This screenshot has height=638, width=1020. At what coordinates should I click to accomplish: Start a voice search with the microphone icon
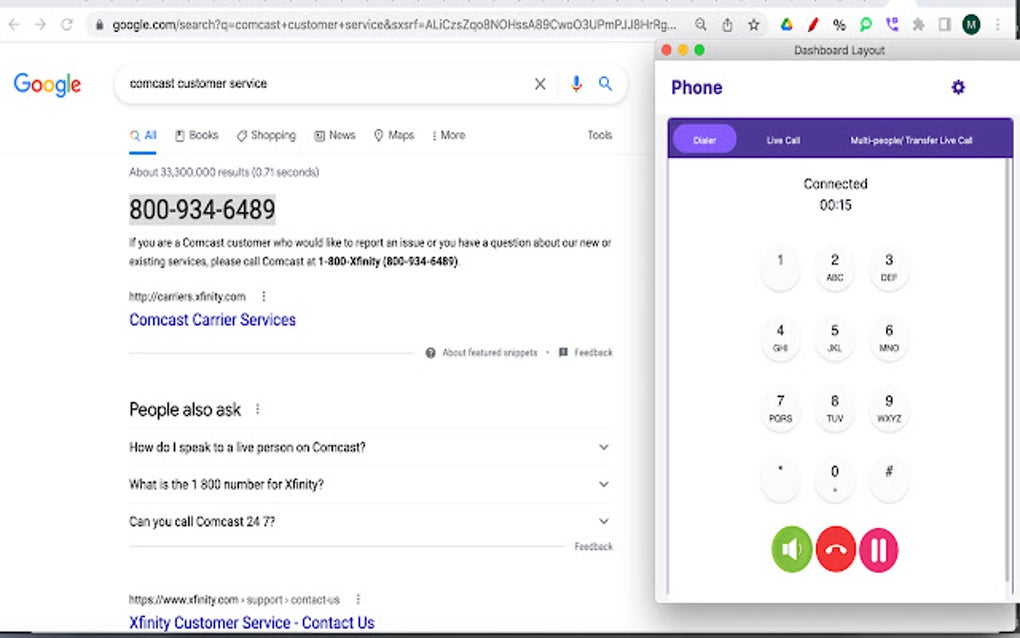576,84
